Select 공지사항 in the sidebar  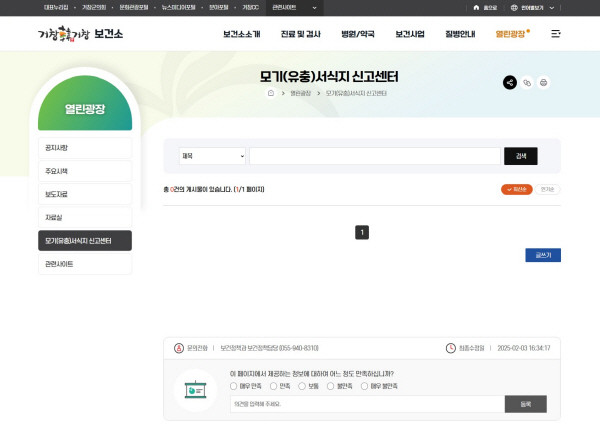[85, 148]
